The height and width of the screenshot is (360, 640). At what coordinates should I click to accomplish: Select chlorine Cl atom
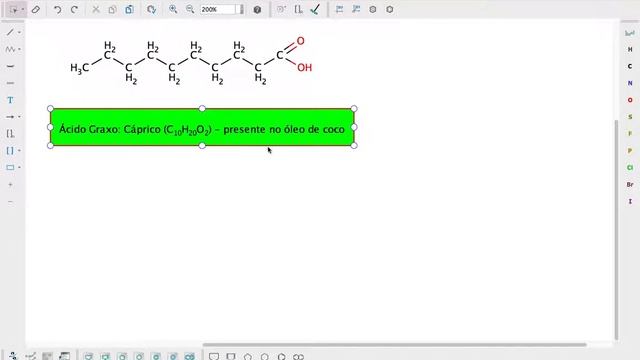[x=630, y=168]
